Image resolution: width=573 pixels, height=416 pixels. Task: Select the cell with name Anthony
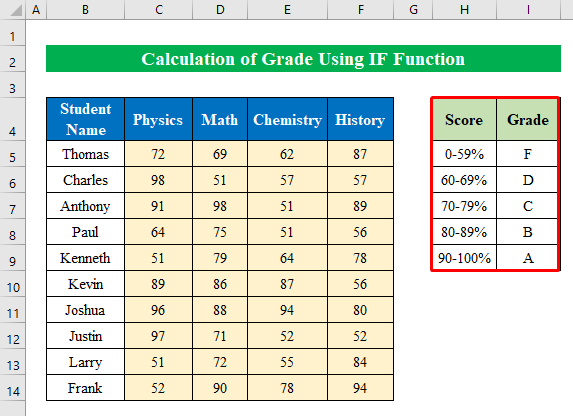pos(86,206)
